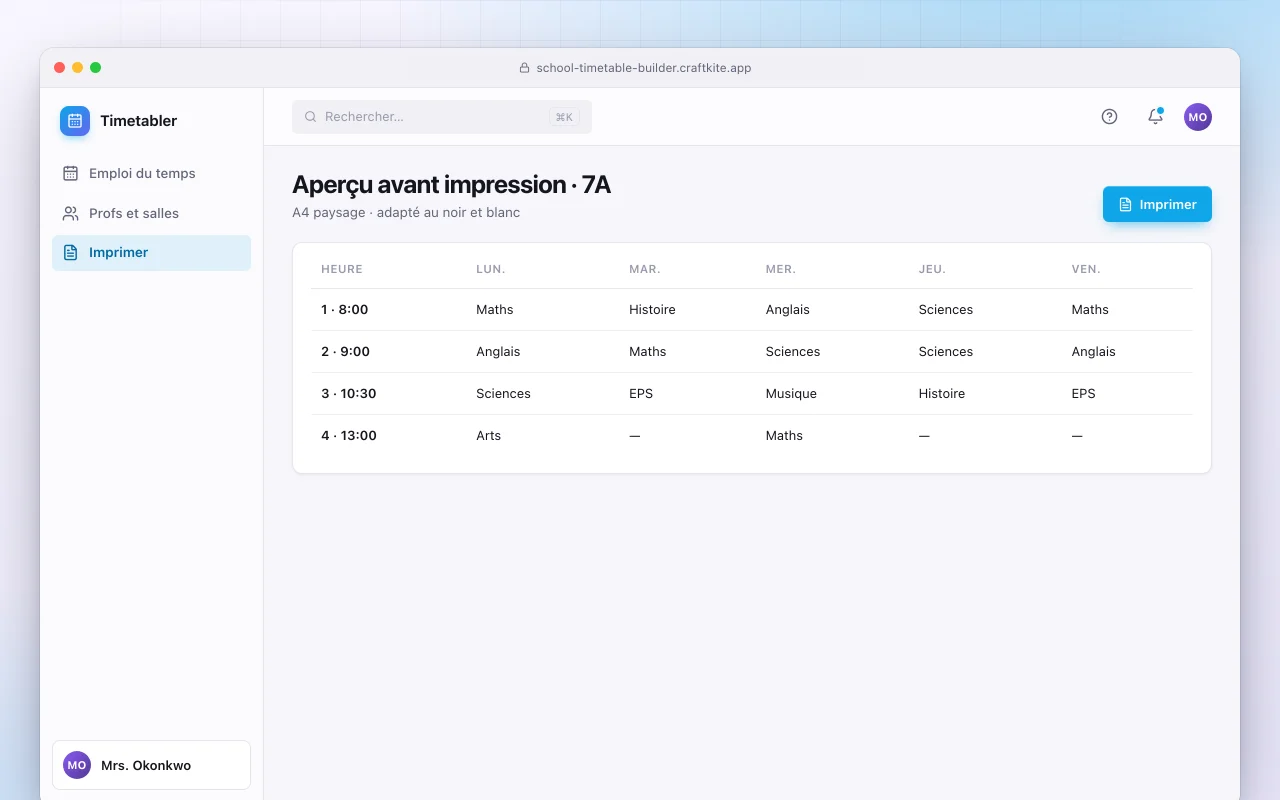1280x800 pixels.
Task: Click the subtitle "A4 paysage · adapté au noir et blanc"
Action: pos(406,212)
